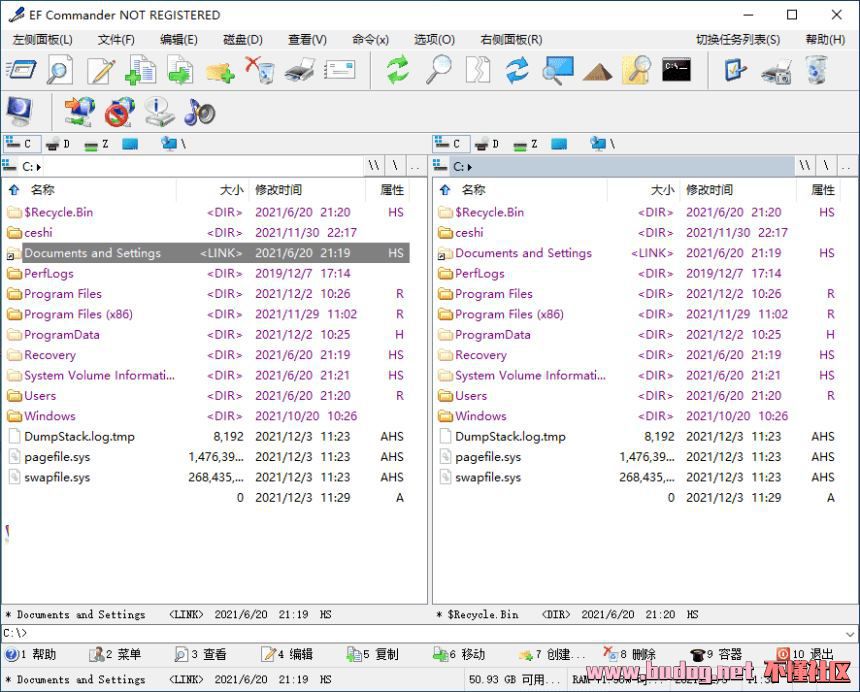Switch right panel to drive Z

click(x=527, y=144)
